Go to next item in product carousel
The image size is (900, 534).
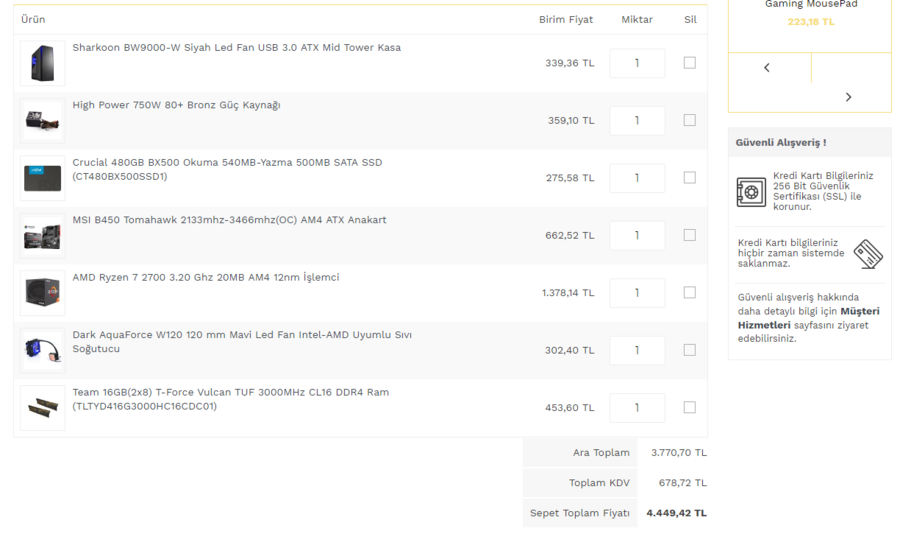(849, 97)
